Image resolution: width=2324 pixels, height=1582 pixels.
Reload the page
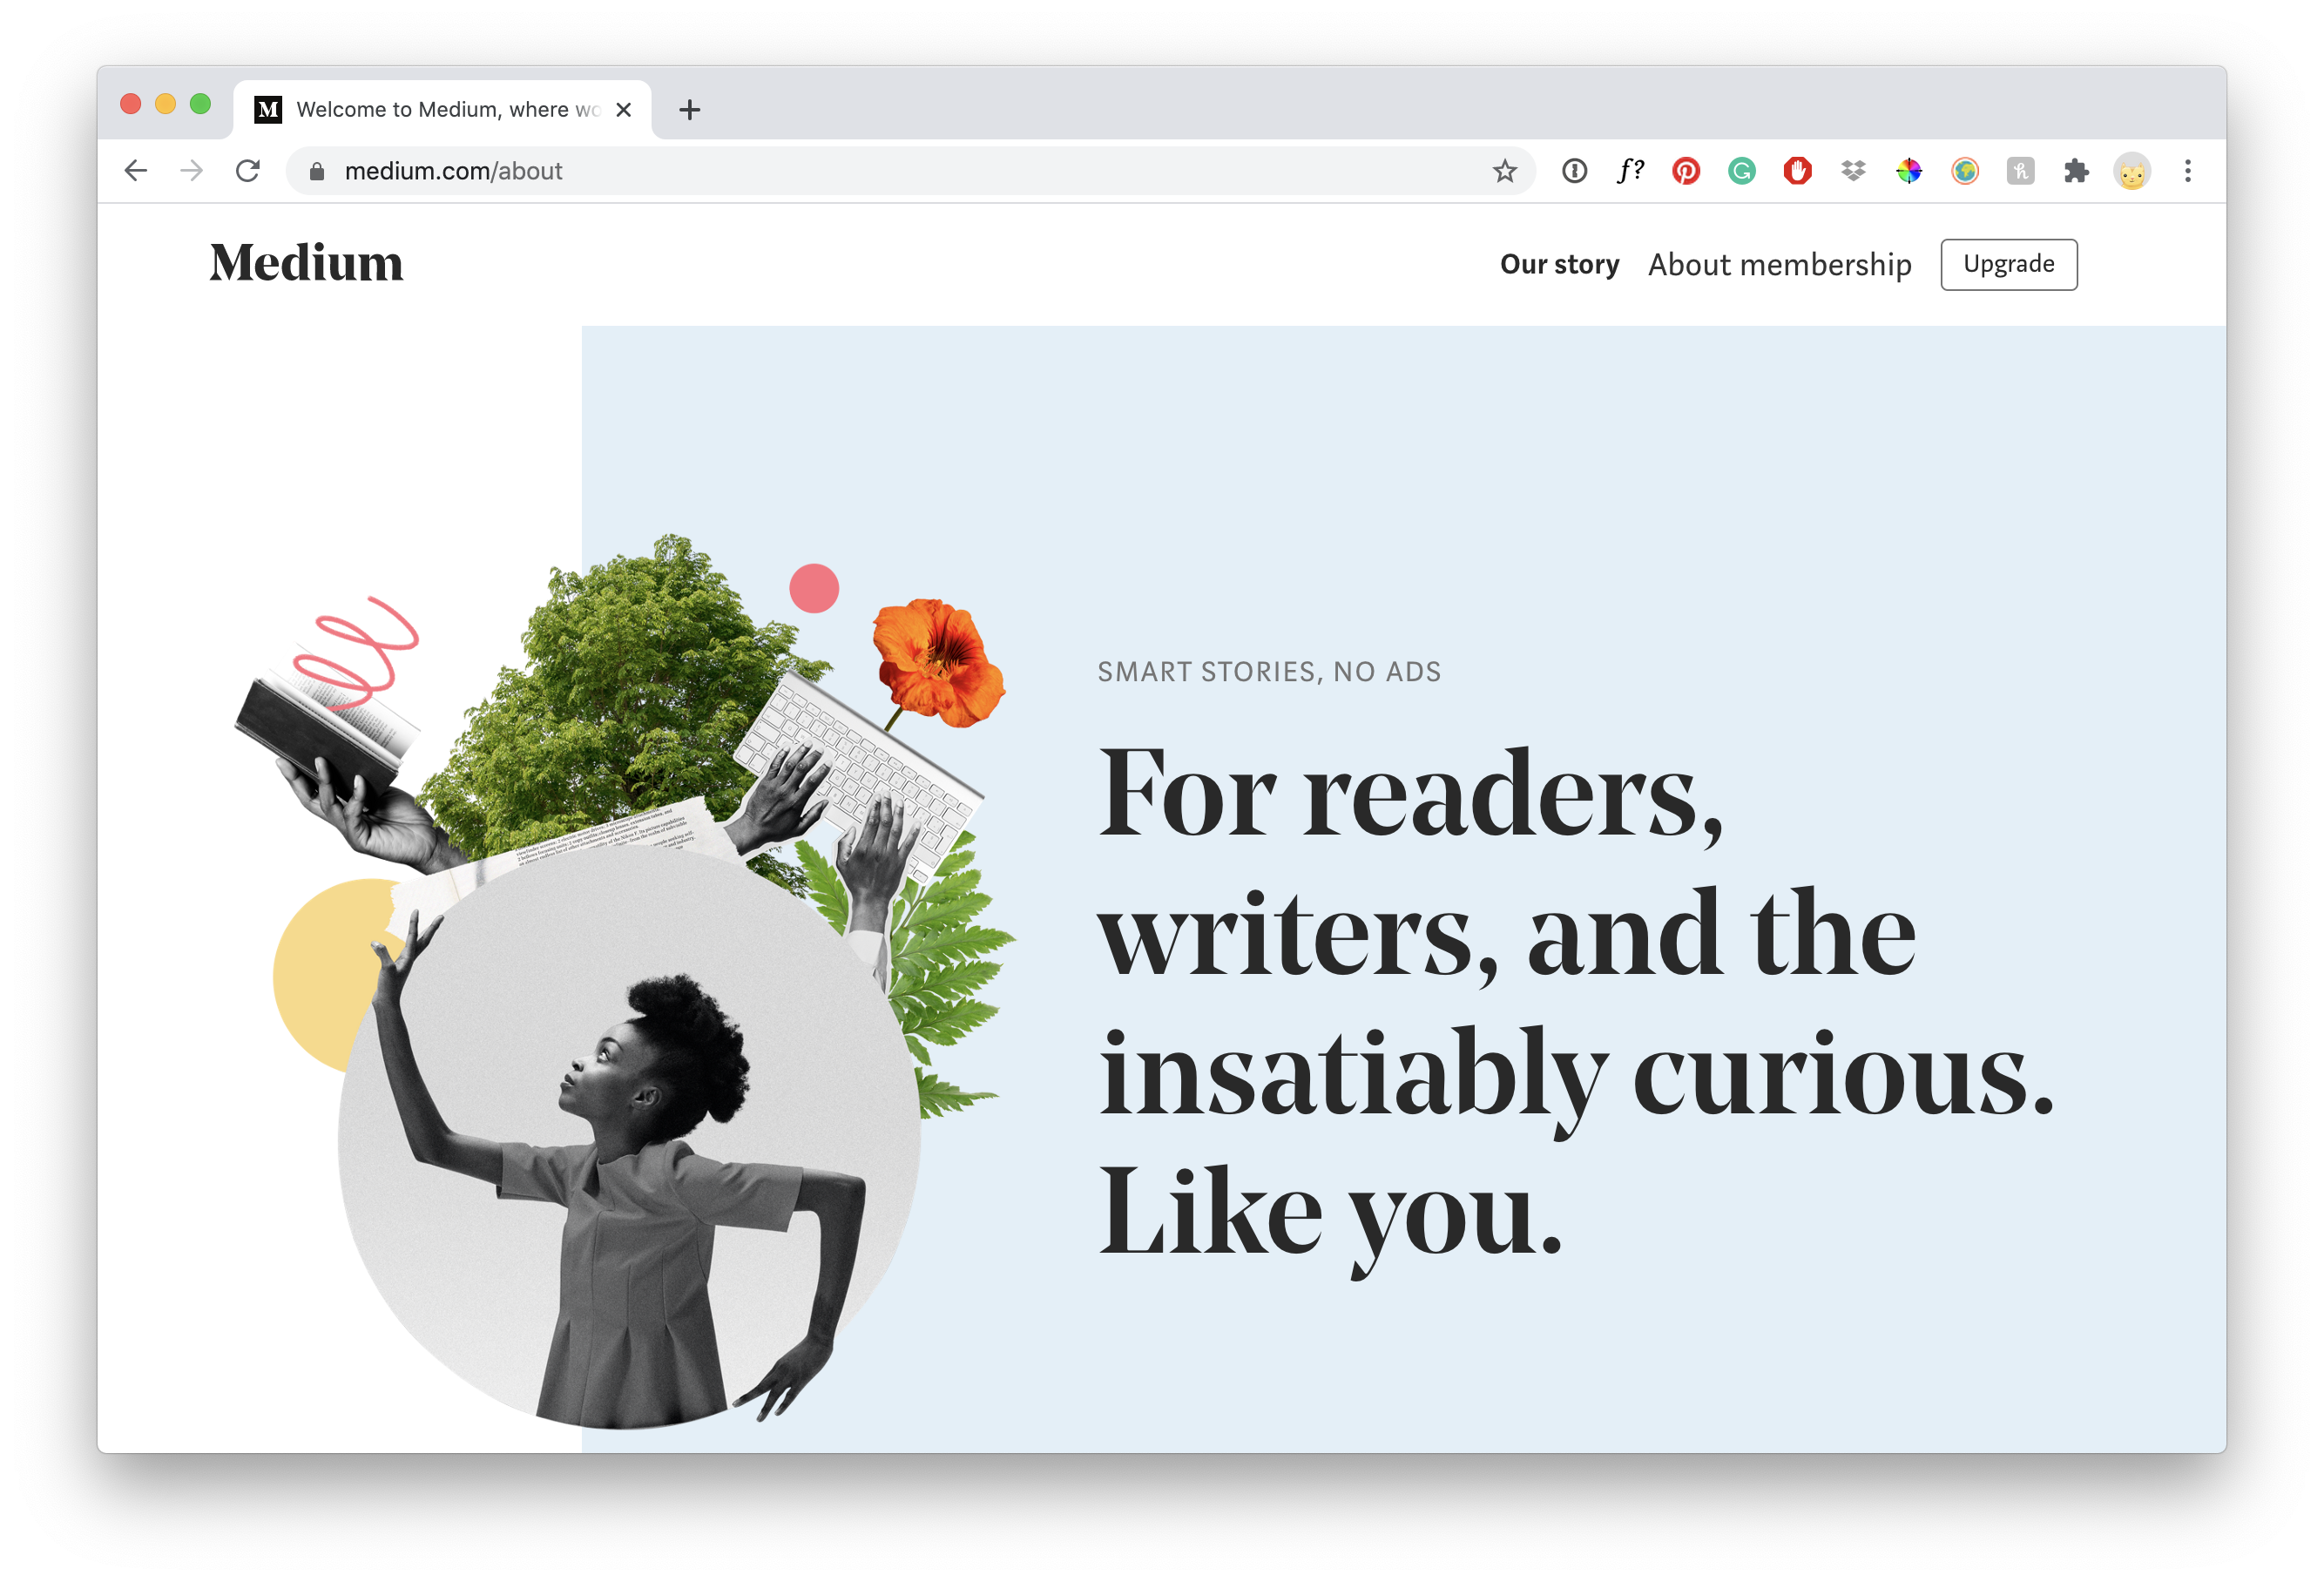(248, 171)
